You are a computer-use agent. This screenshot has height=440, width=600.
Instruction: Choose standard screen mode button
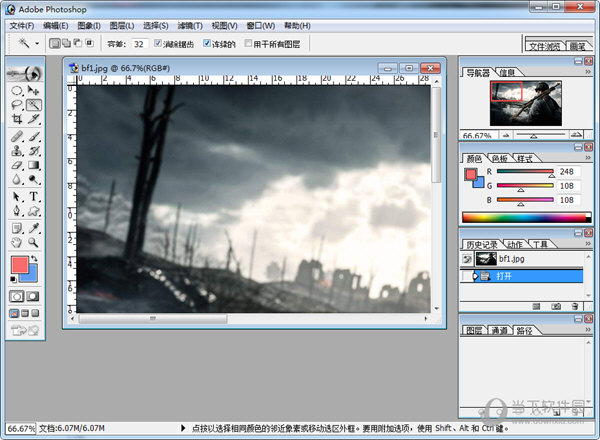pos(14,313)
